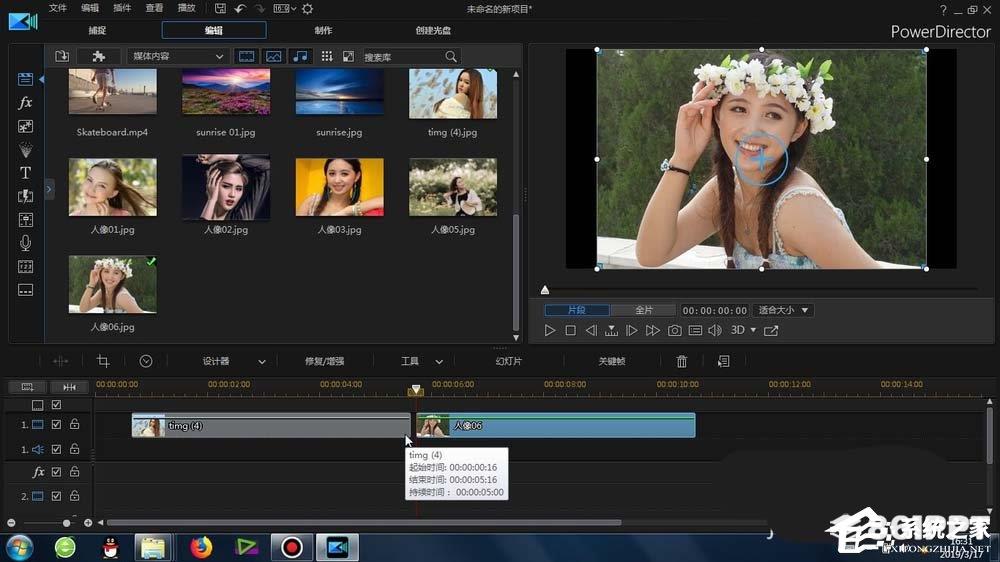Open the Voice-Over microphone room

pos(25,243)
